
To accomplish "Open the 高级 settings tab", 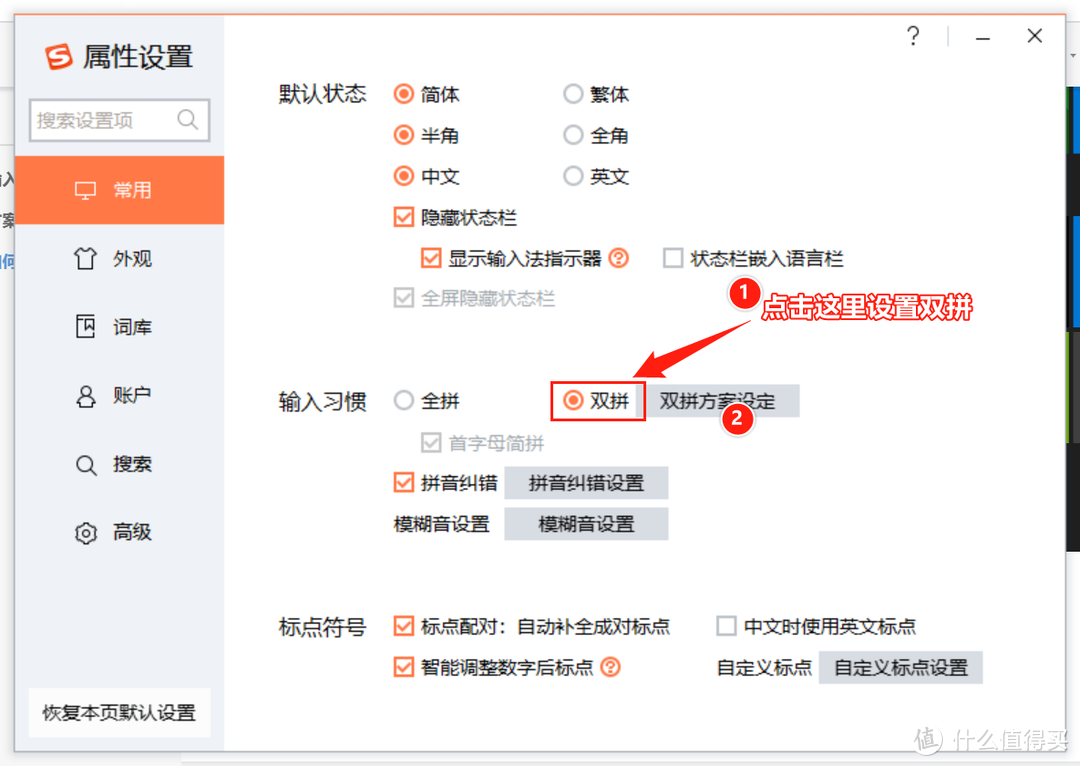I will coord(120,532).
